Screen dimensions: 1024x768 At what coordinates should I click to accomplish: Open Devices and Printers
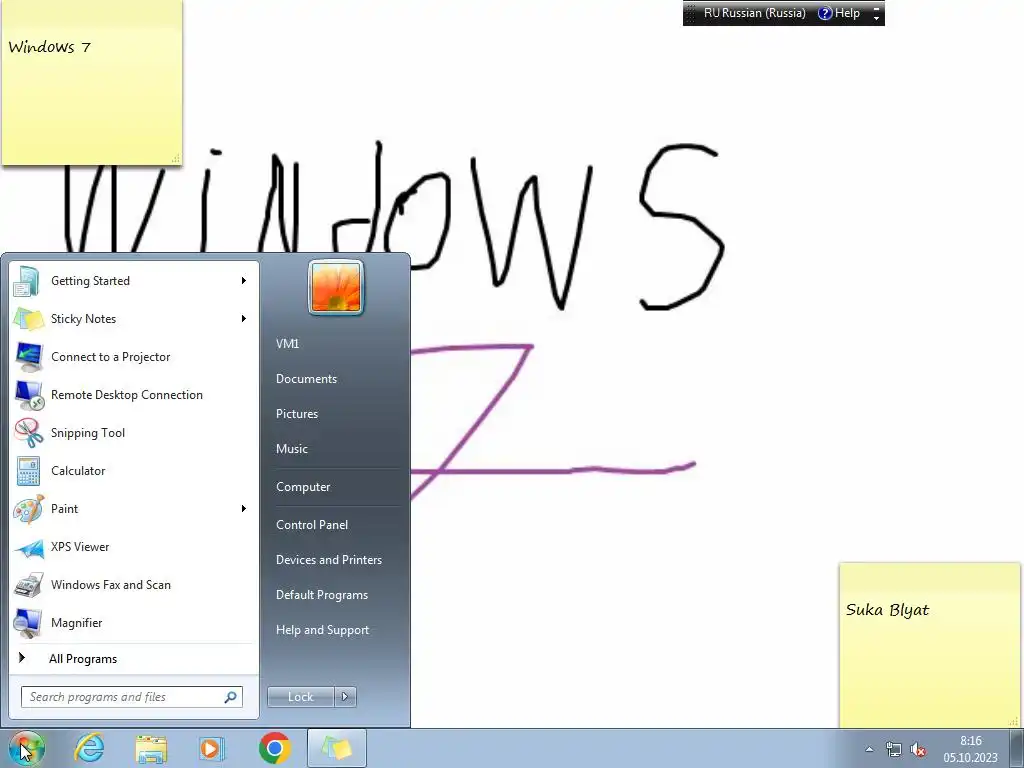pyautogui.click(x=328, y=560)
